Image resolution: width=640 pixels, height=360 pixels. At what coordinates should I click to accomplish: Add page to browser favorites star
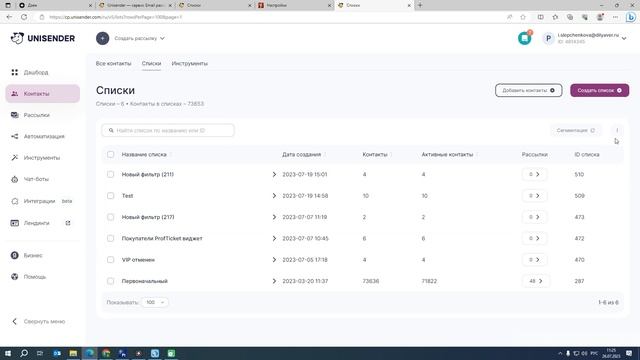[x=523, y=17]
